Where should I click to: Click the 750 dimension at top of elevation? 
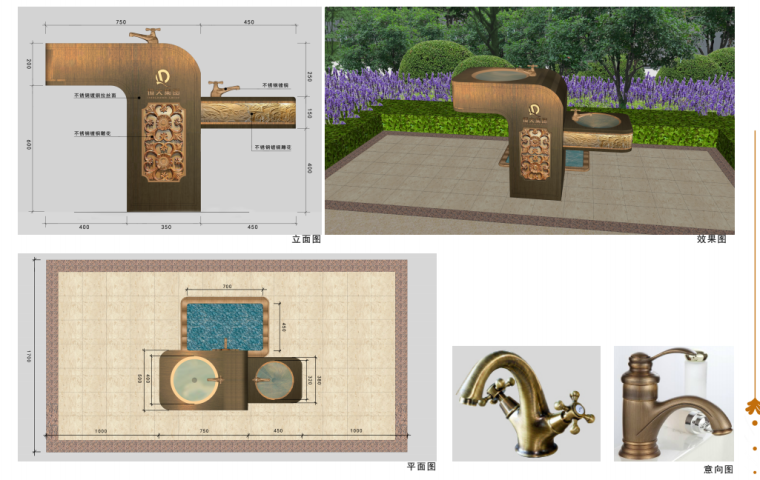(120, 22)
